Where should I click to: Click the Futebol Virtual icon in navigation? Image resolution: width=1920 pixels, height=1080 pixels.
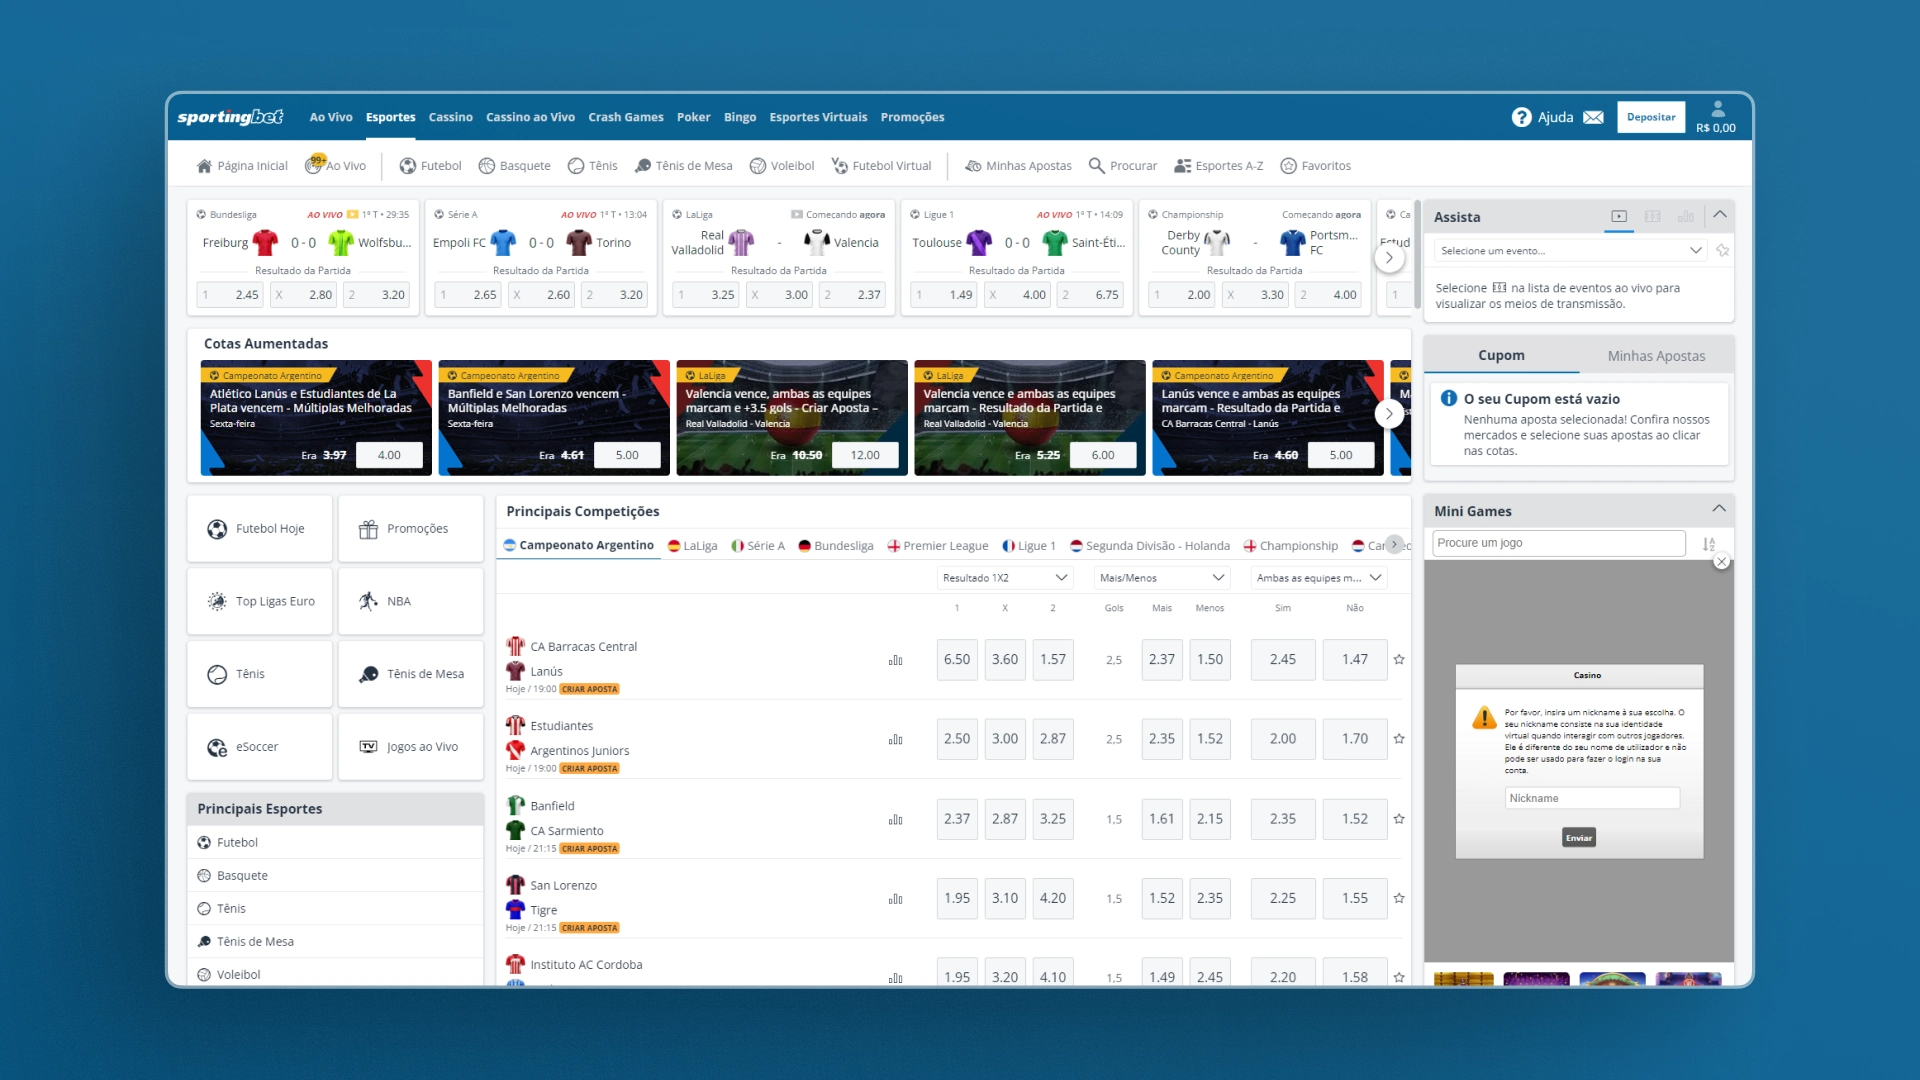pyautogui.click(x=839, y=165)
